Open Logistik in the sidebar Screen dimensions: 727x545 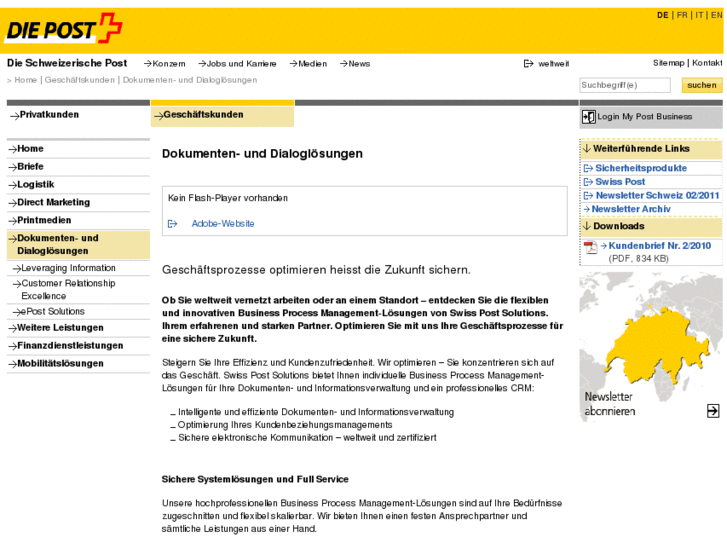tap(78, 185)
